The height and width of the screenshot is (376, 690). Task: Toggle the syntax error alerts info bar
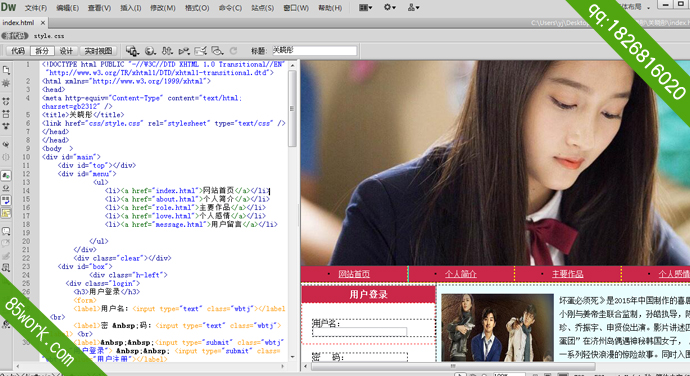click(6, 214)
